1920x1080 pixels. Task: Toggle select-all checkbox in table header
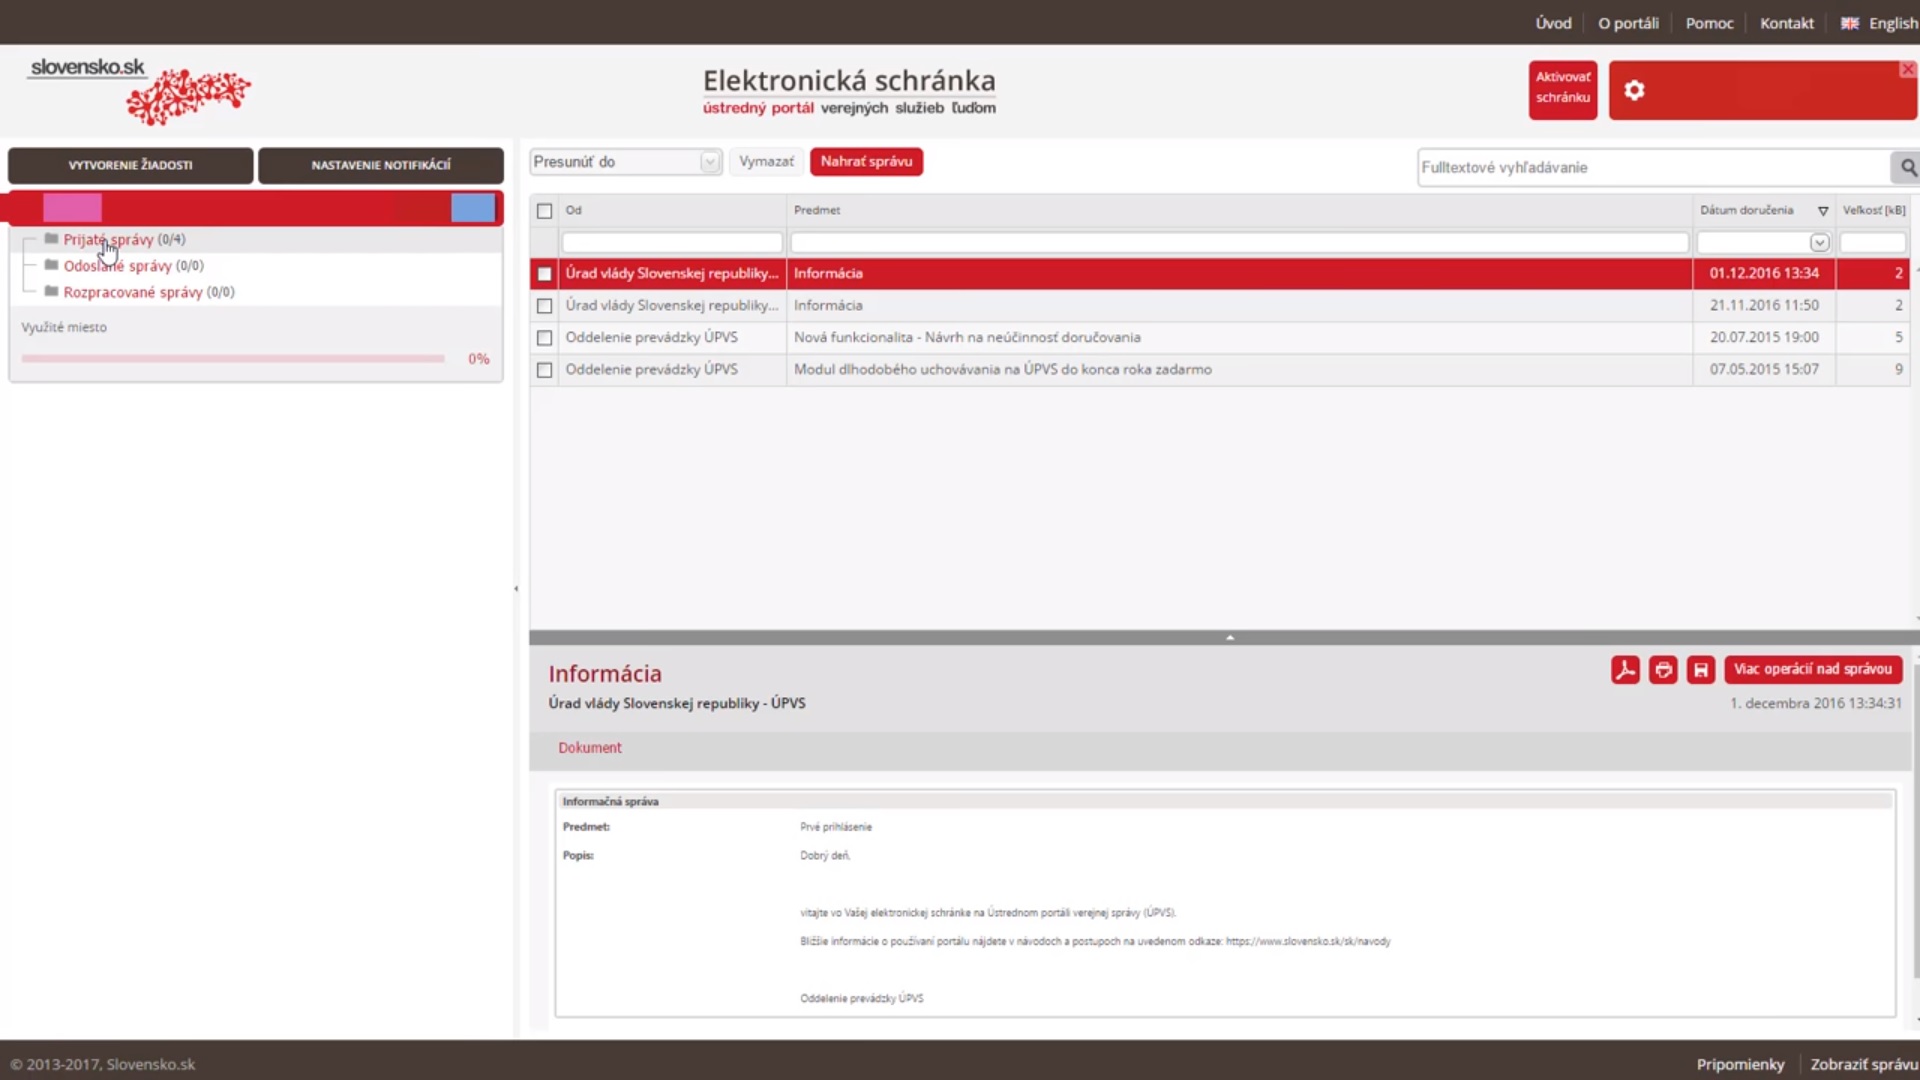[544, 211]
